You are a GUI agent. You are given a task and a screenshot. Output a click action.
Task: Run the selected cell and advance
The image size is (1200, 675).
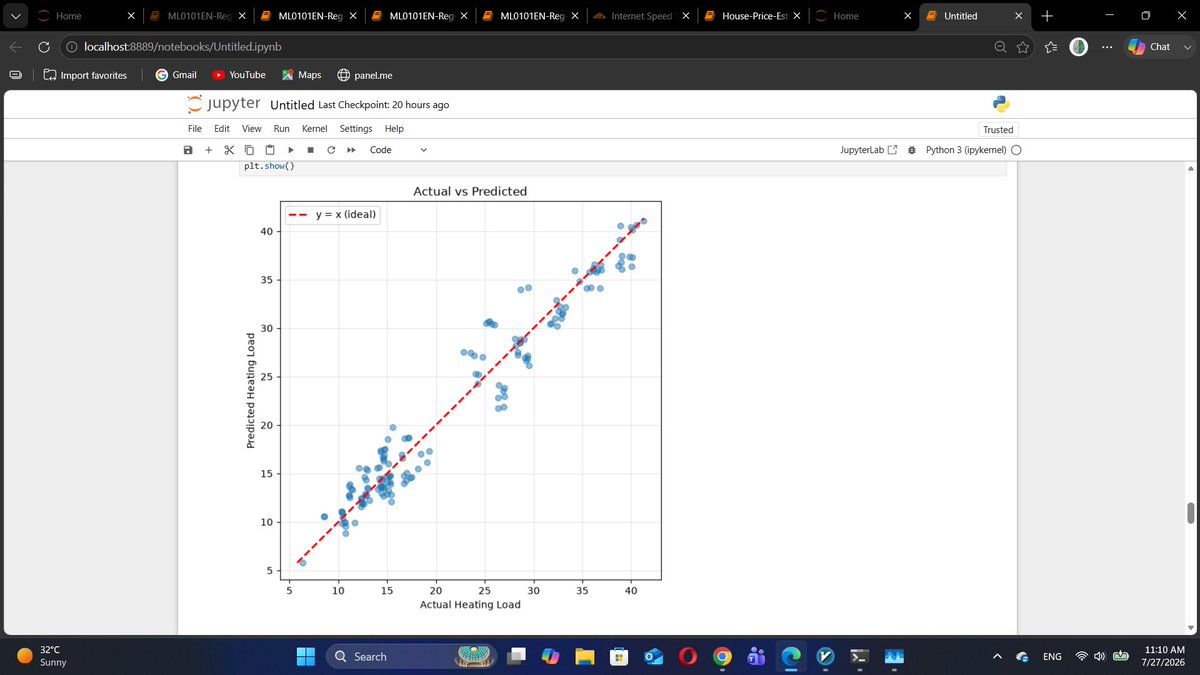[291, 150]
